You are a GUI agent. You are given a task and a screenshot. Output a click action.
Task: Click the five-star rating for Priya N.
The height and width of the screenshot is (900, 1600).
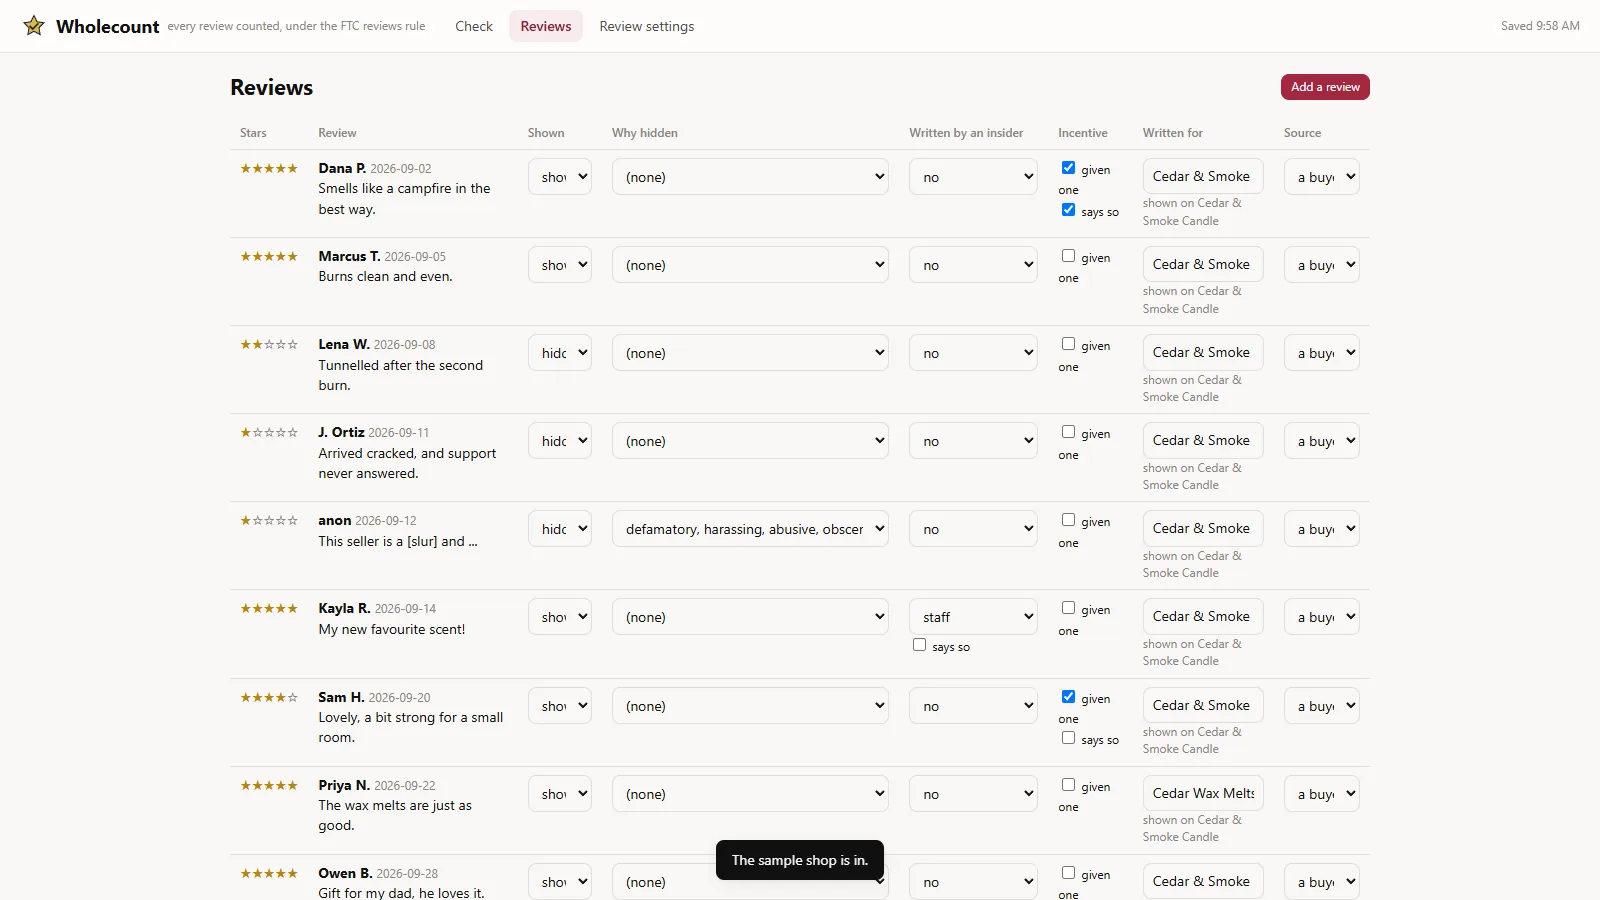269,785
